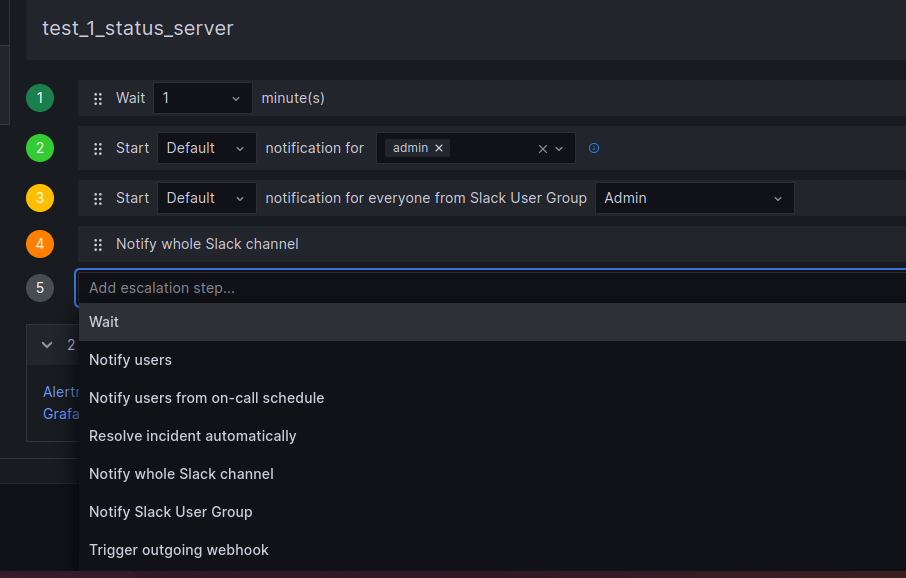
Task: Pick Notify whole Slack channel from the list
Action: (492, 474)
